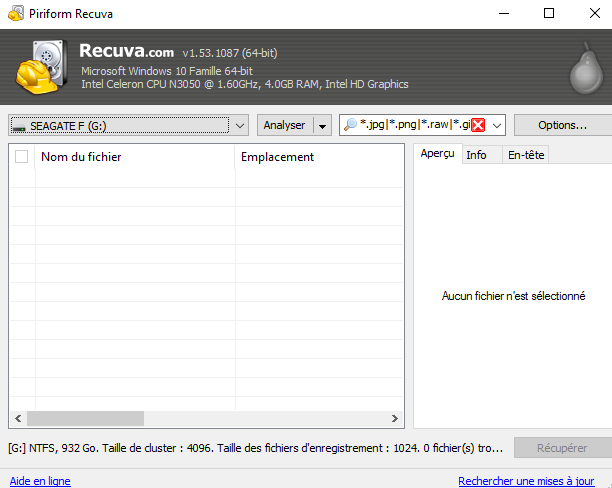Click the 'Aucun fichier n'est sélectionné' message
Screen dimensions: 612x488
[513, 296]
